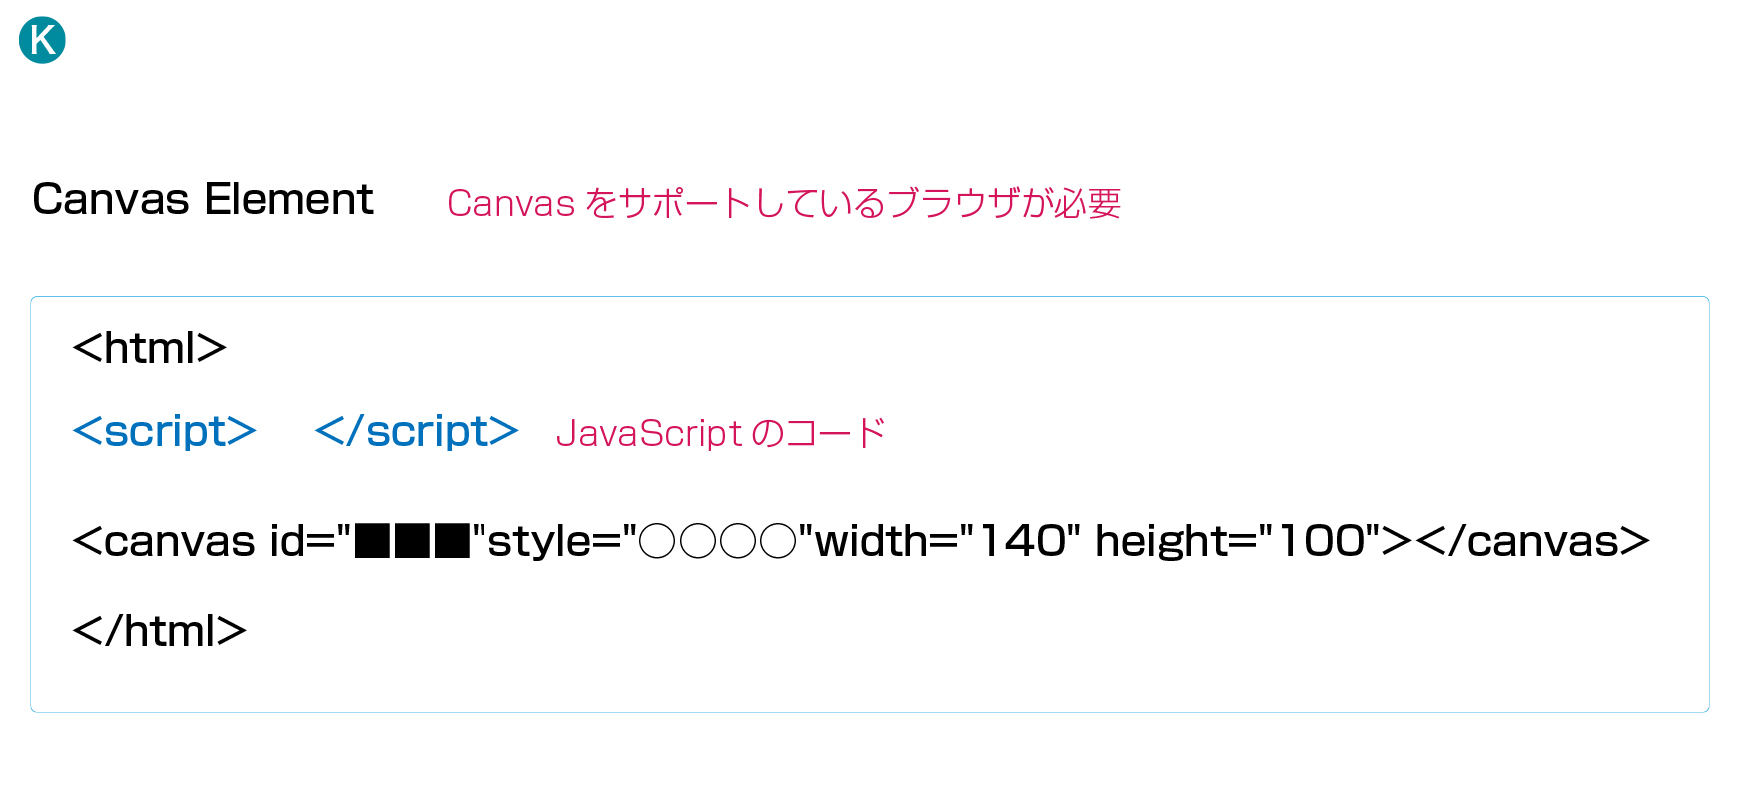
Task: Click the teal K logo icon
Action: 42,40
